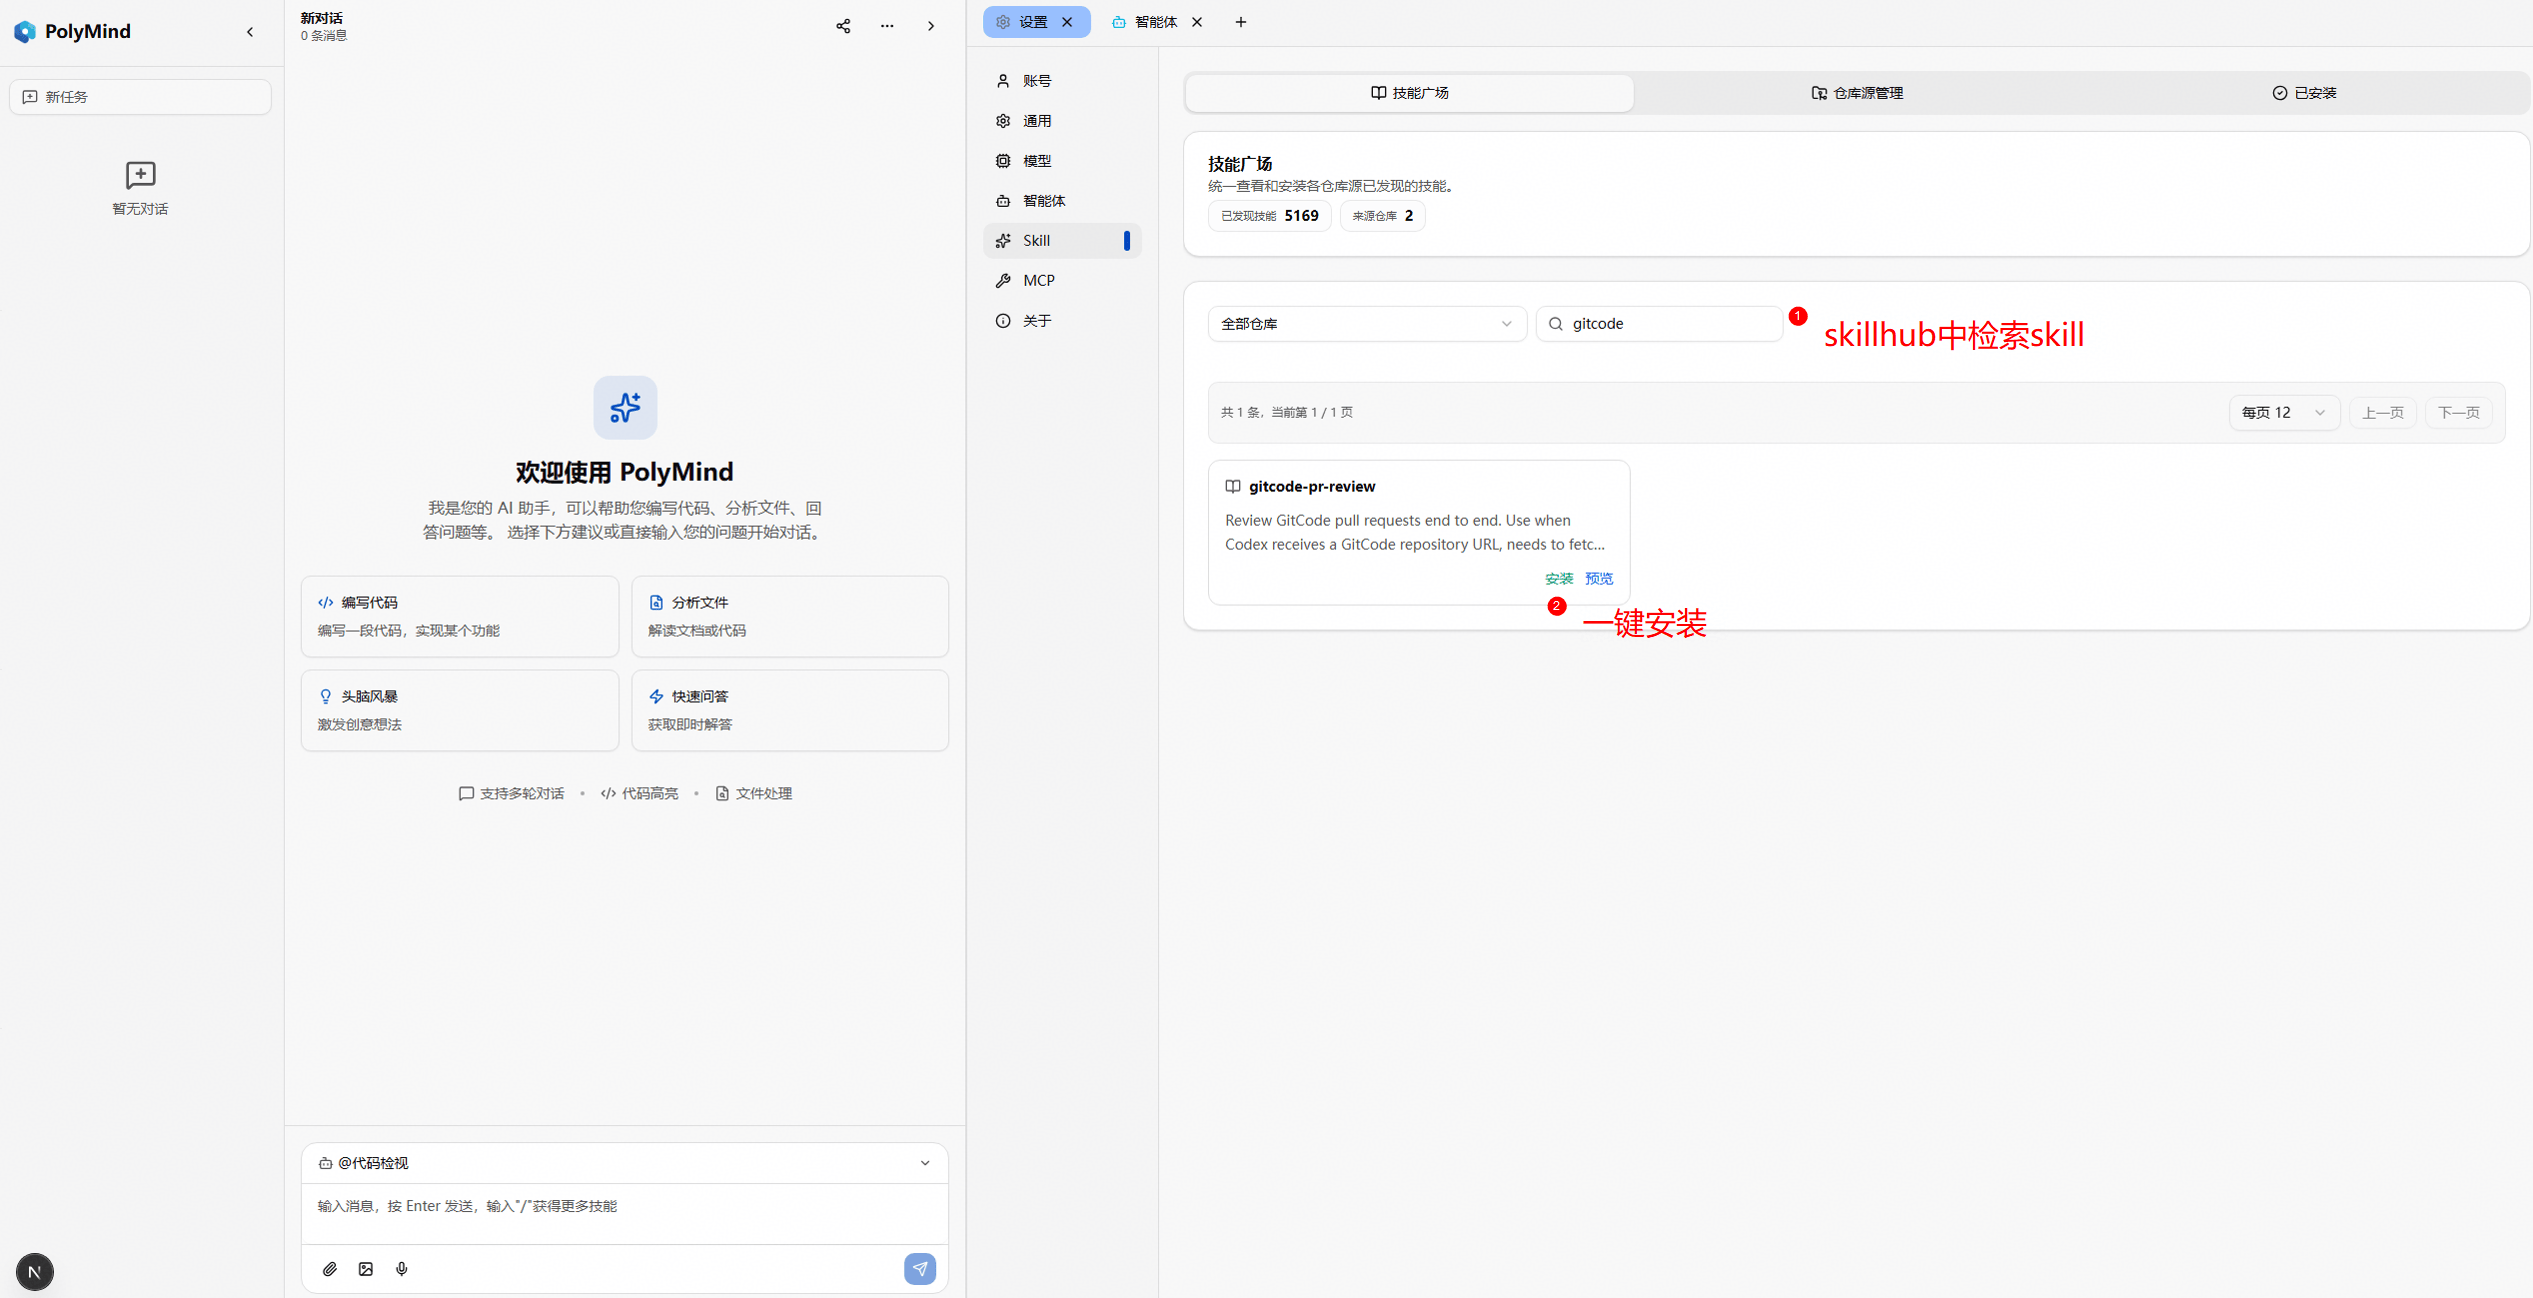Click the 暂无对话 empty conversation icon
This screenshot has width=2533, height=1298.
point(140,175)
